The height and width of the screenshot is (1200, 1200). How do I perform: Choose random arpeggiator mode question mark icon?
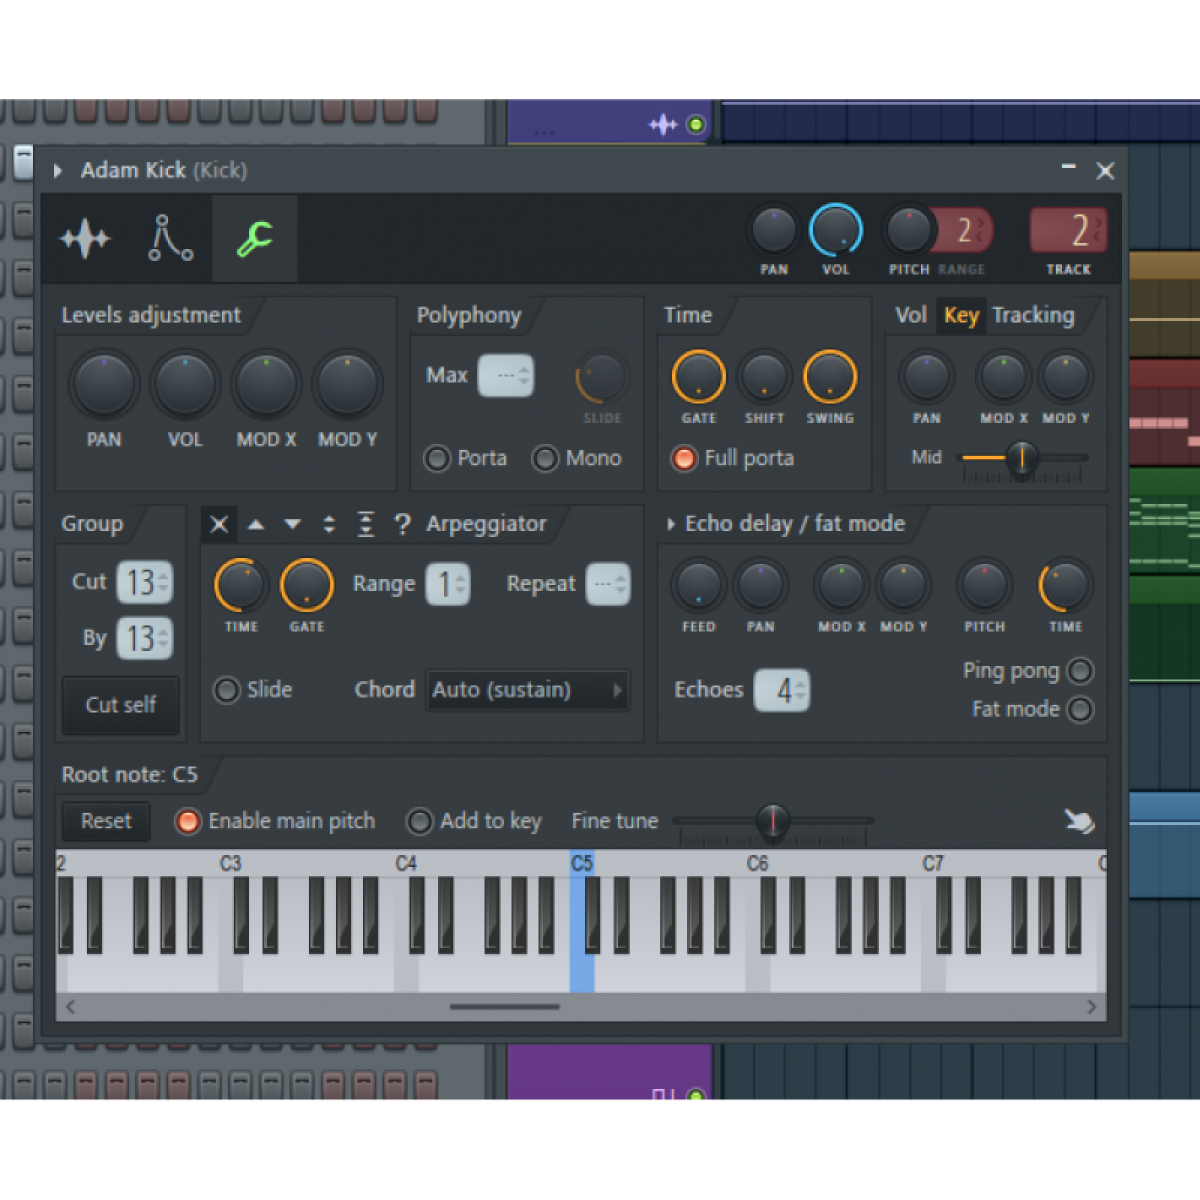[x=402, y=523]
